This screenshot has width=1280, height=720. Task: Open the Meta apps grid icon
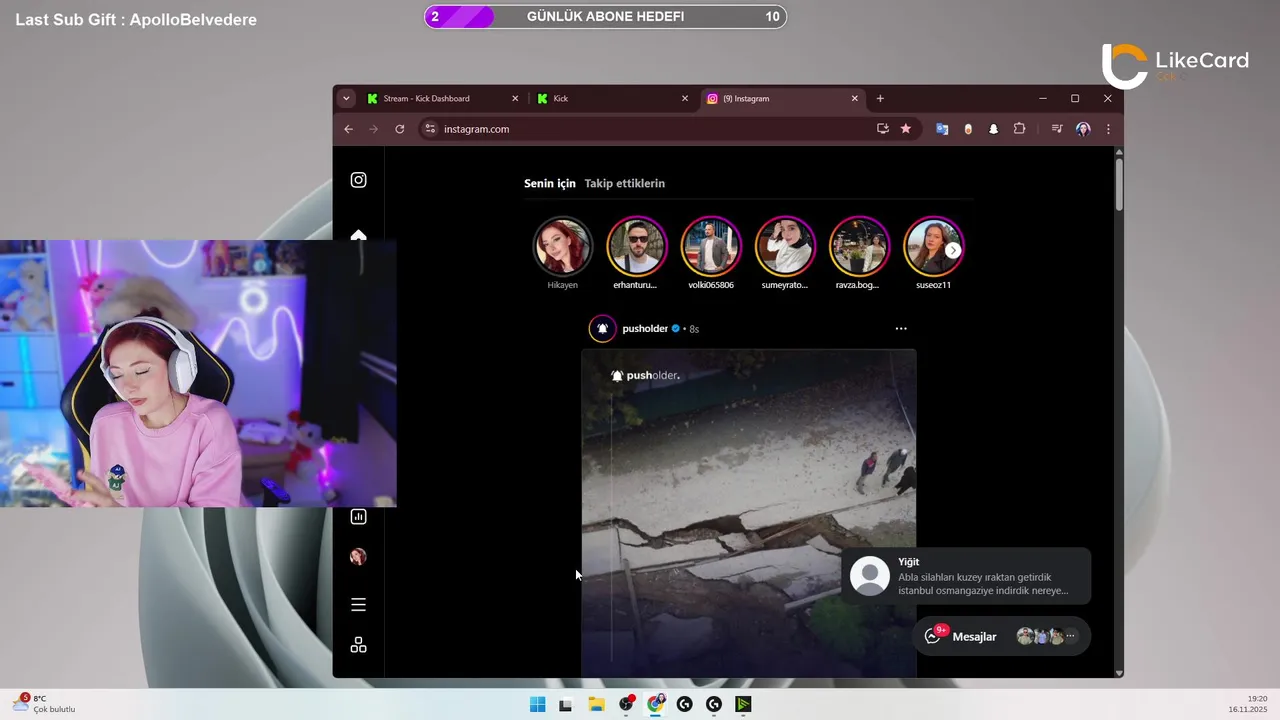pyautogui.click(x=358, y=645)
